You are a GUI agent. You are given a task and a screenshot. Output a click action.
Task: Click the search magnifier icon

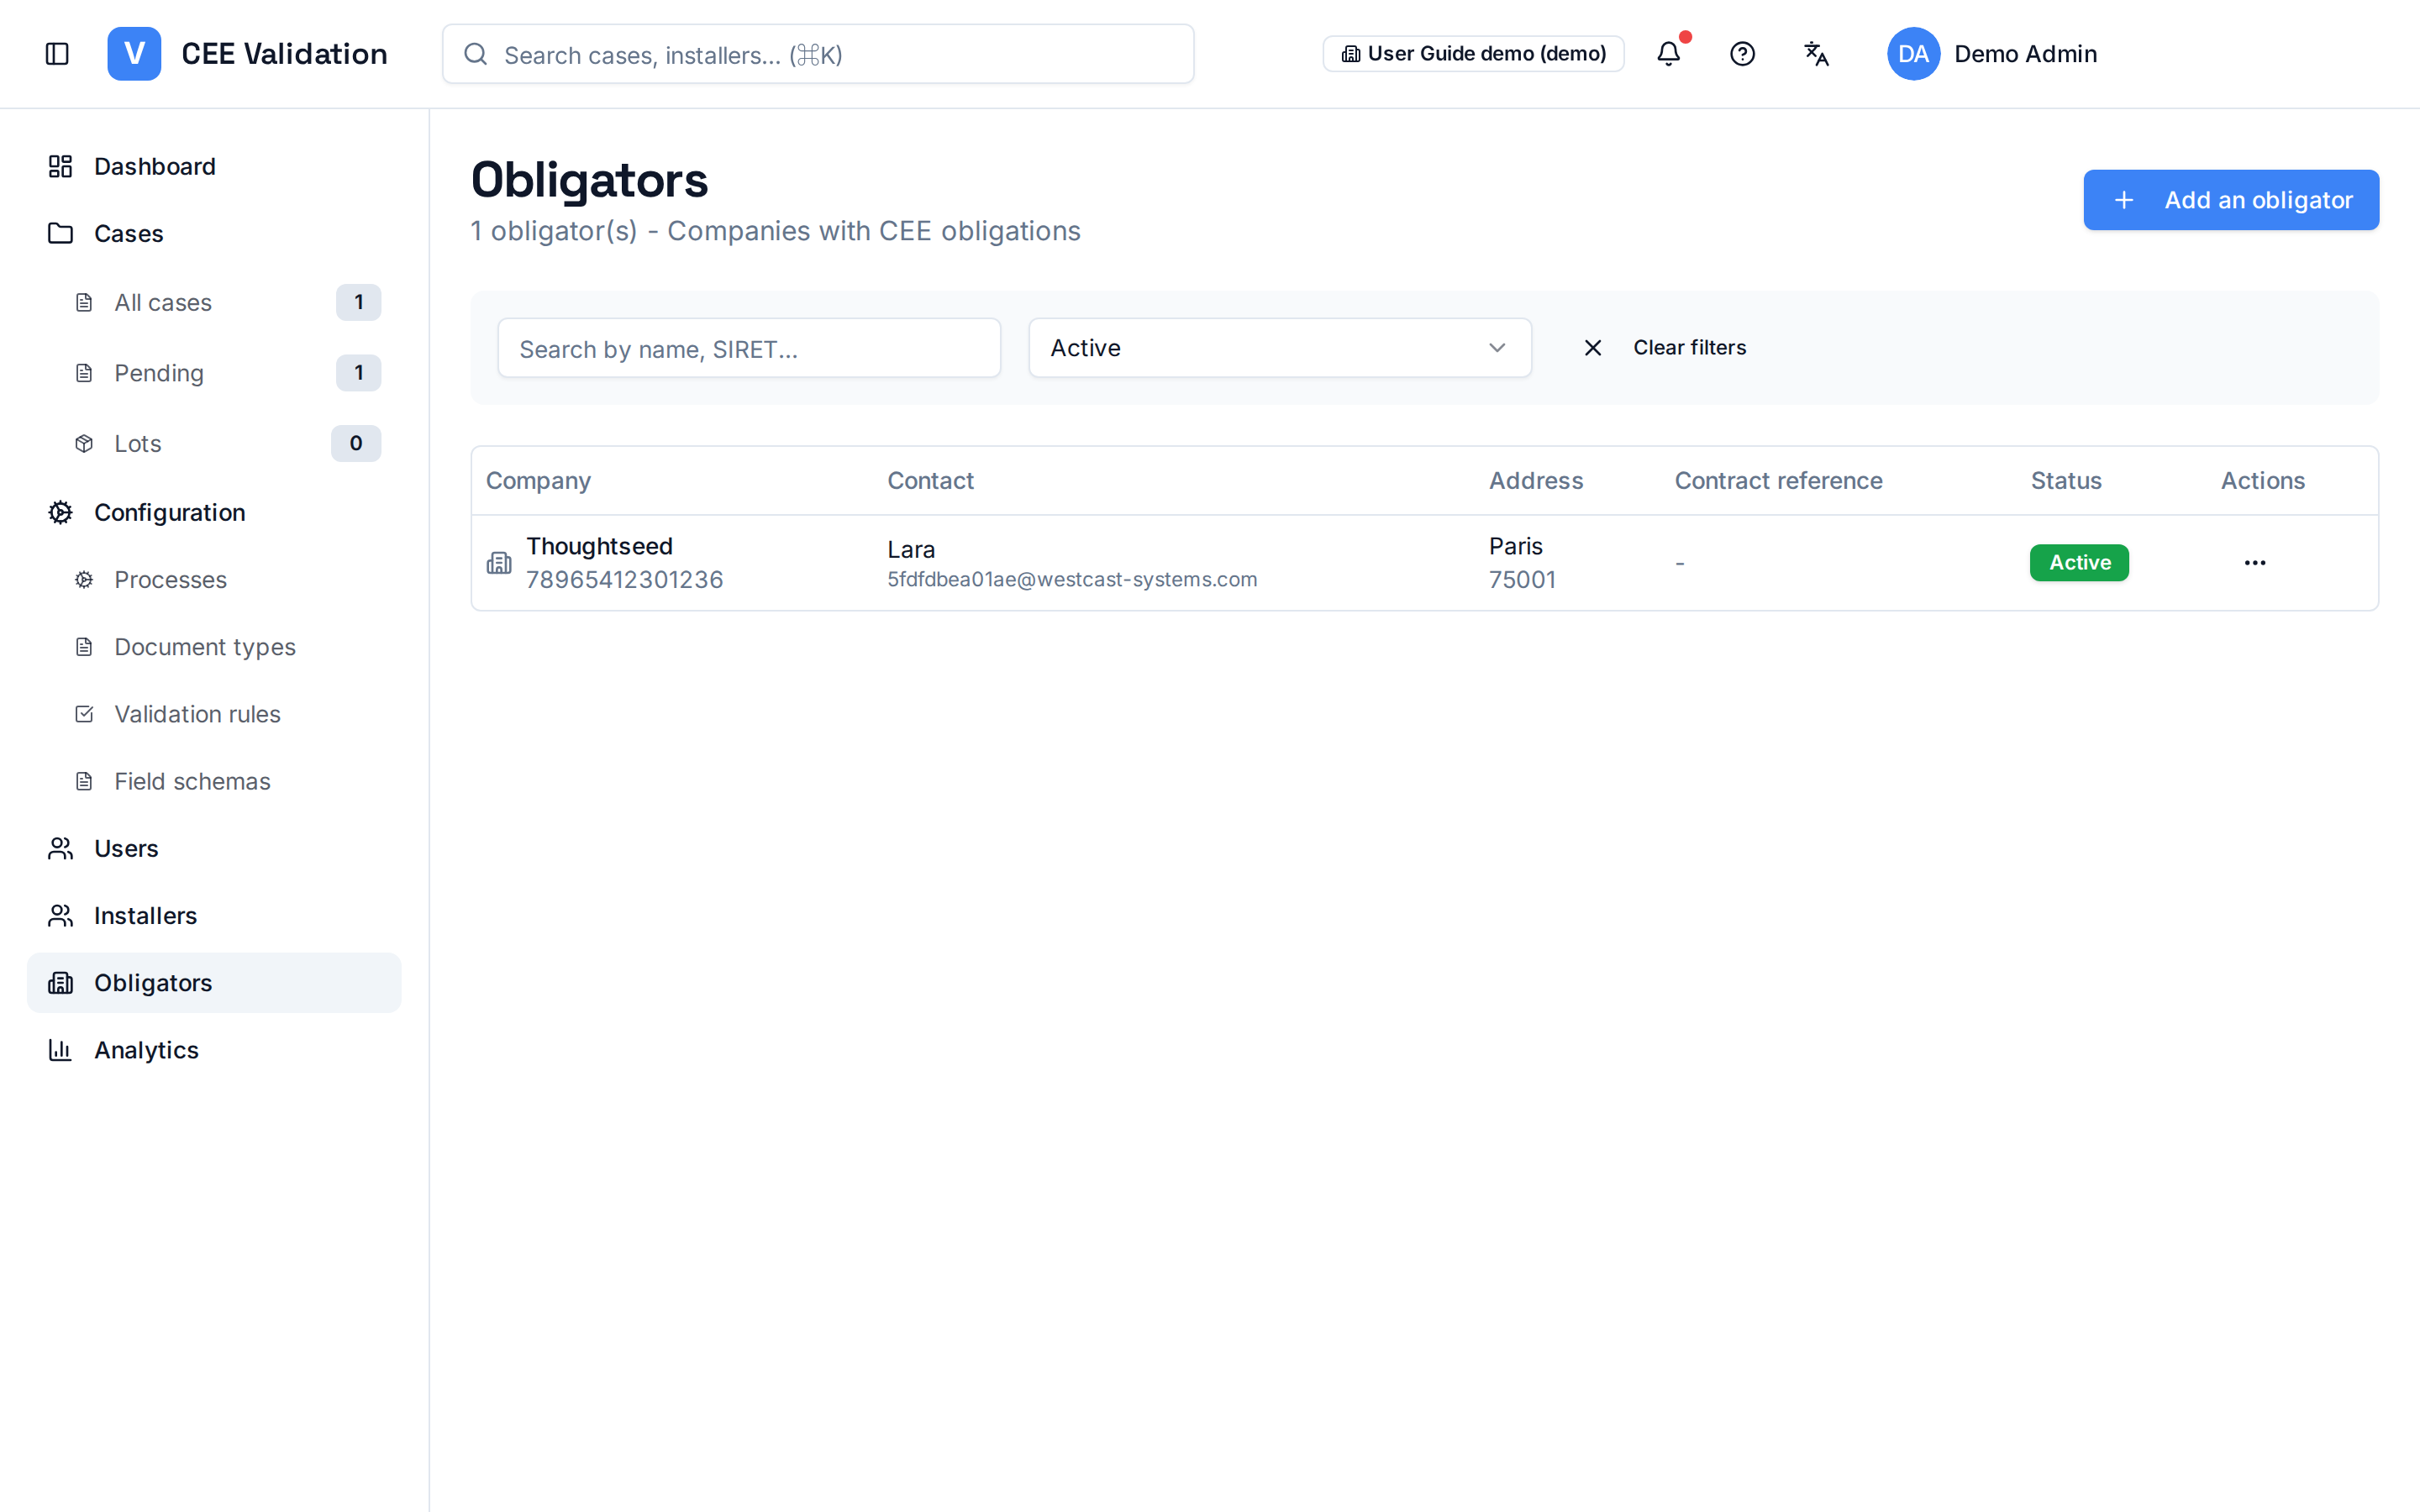pos(476,54)
